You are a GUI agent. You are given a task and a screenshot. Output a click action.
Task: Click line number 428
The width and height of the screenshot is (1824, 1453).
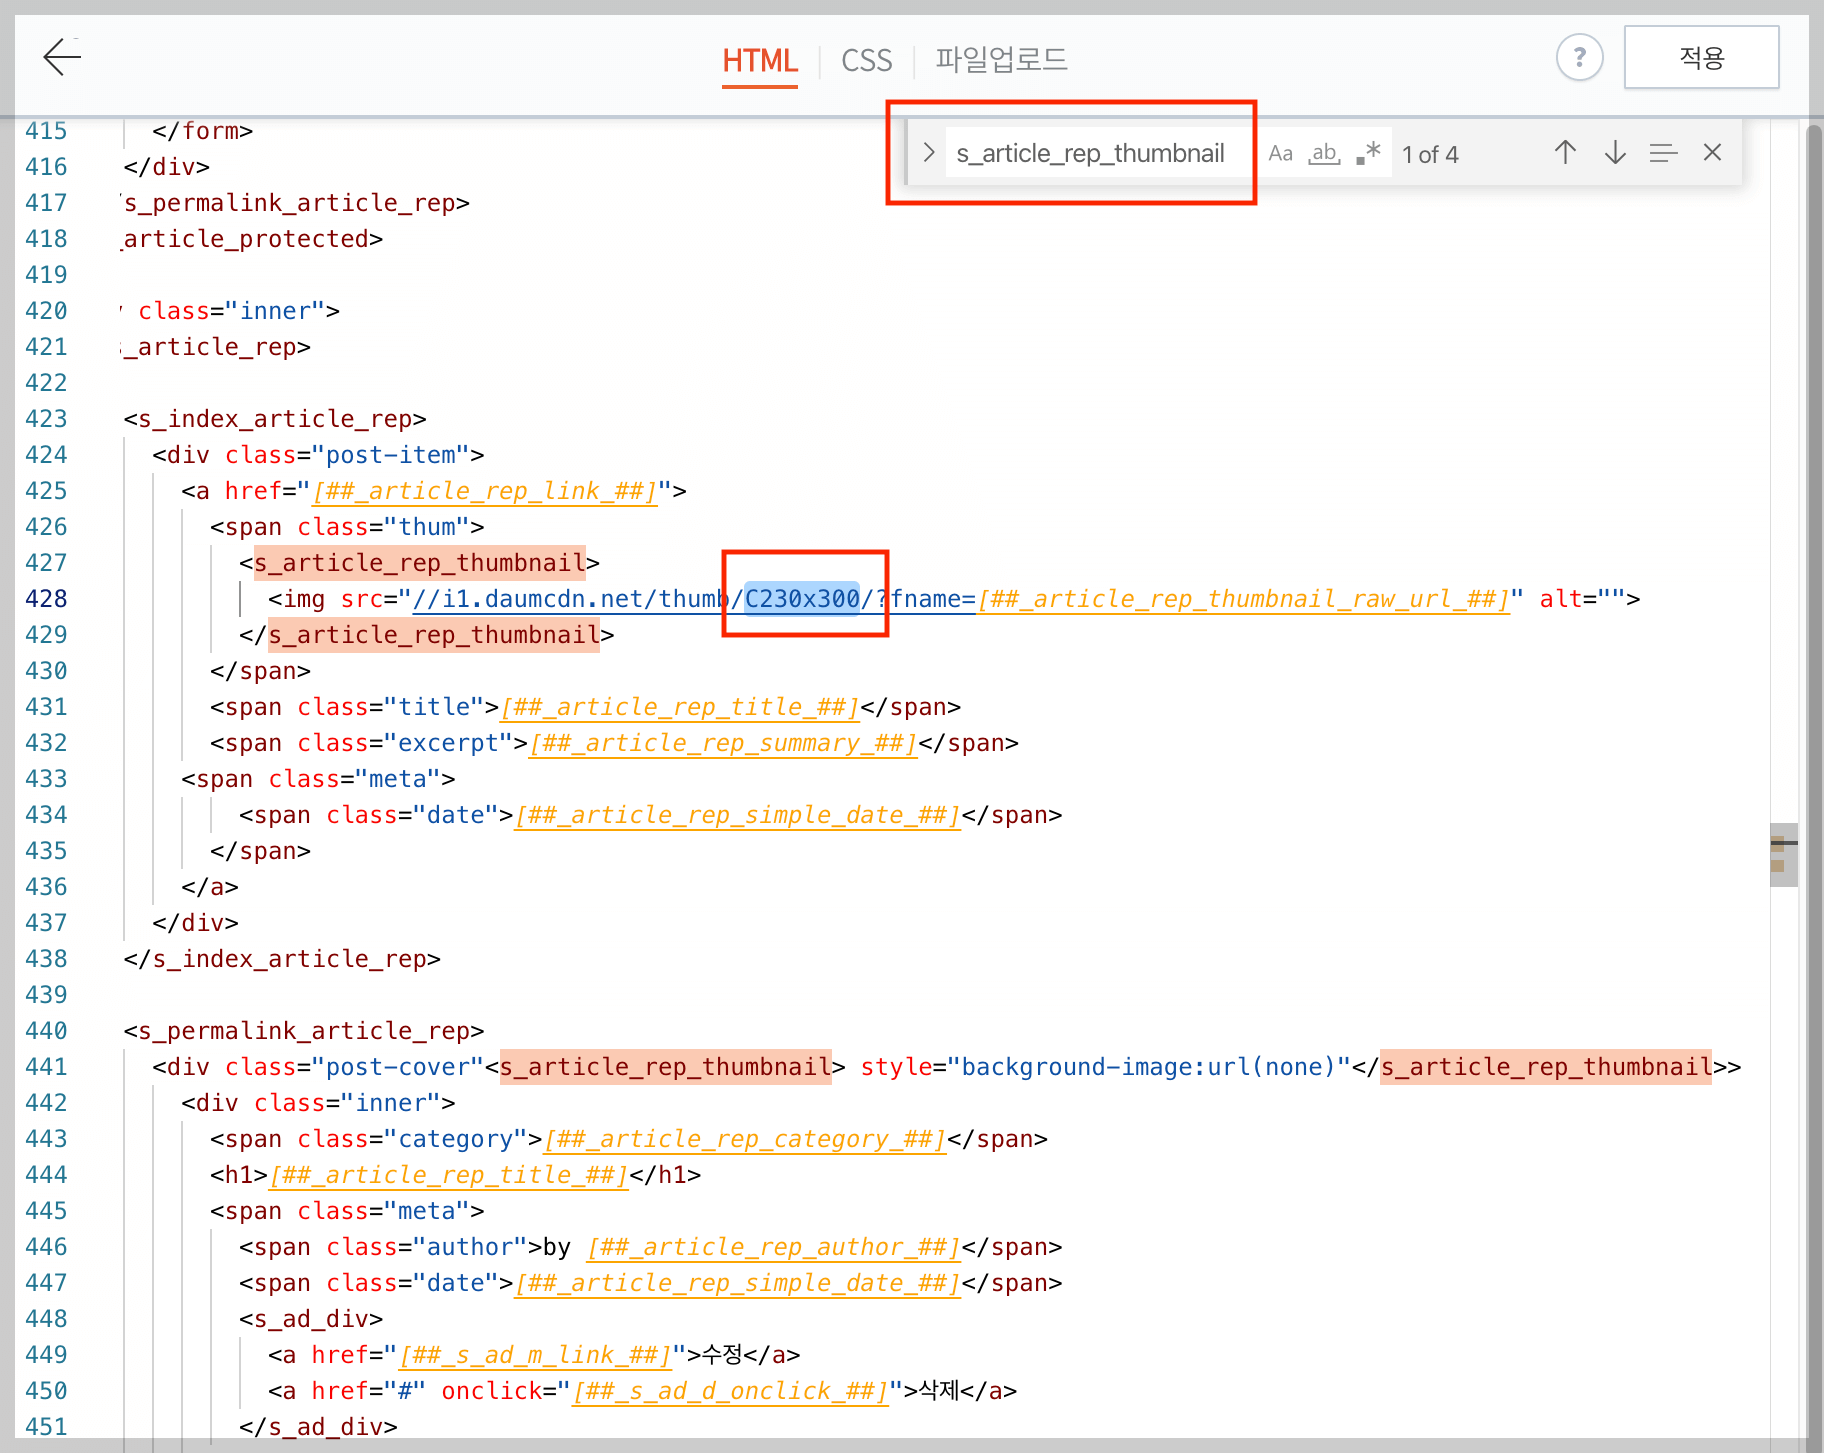pyautogui.click(x=46, y=599)
